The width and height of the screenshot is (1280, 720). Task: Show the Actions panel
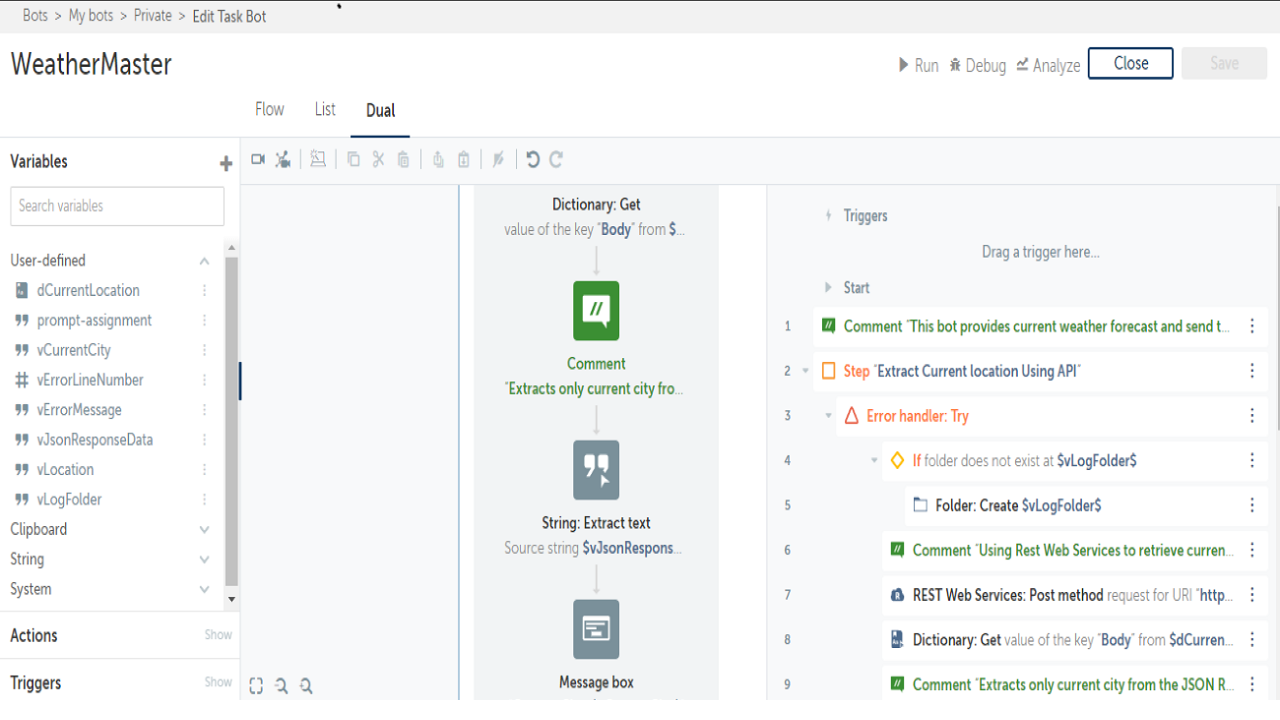coord(218,635)
